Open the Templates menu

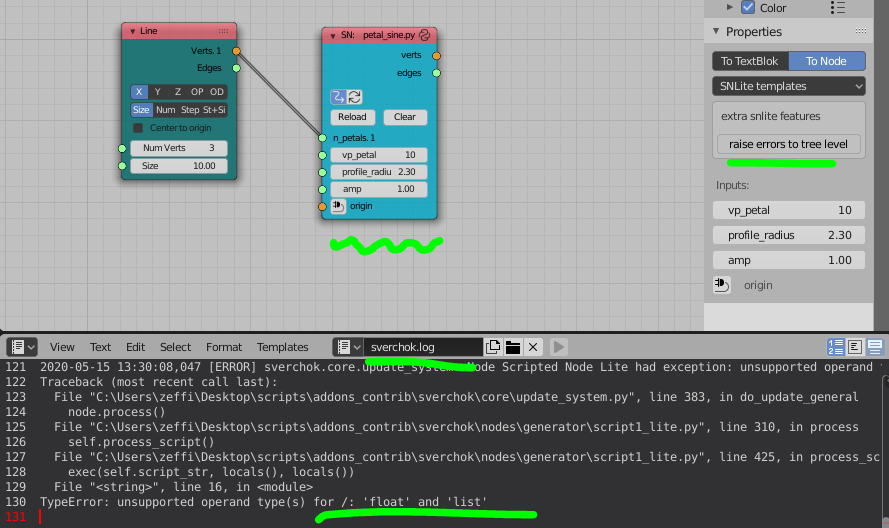282,347
